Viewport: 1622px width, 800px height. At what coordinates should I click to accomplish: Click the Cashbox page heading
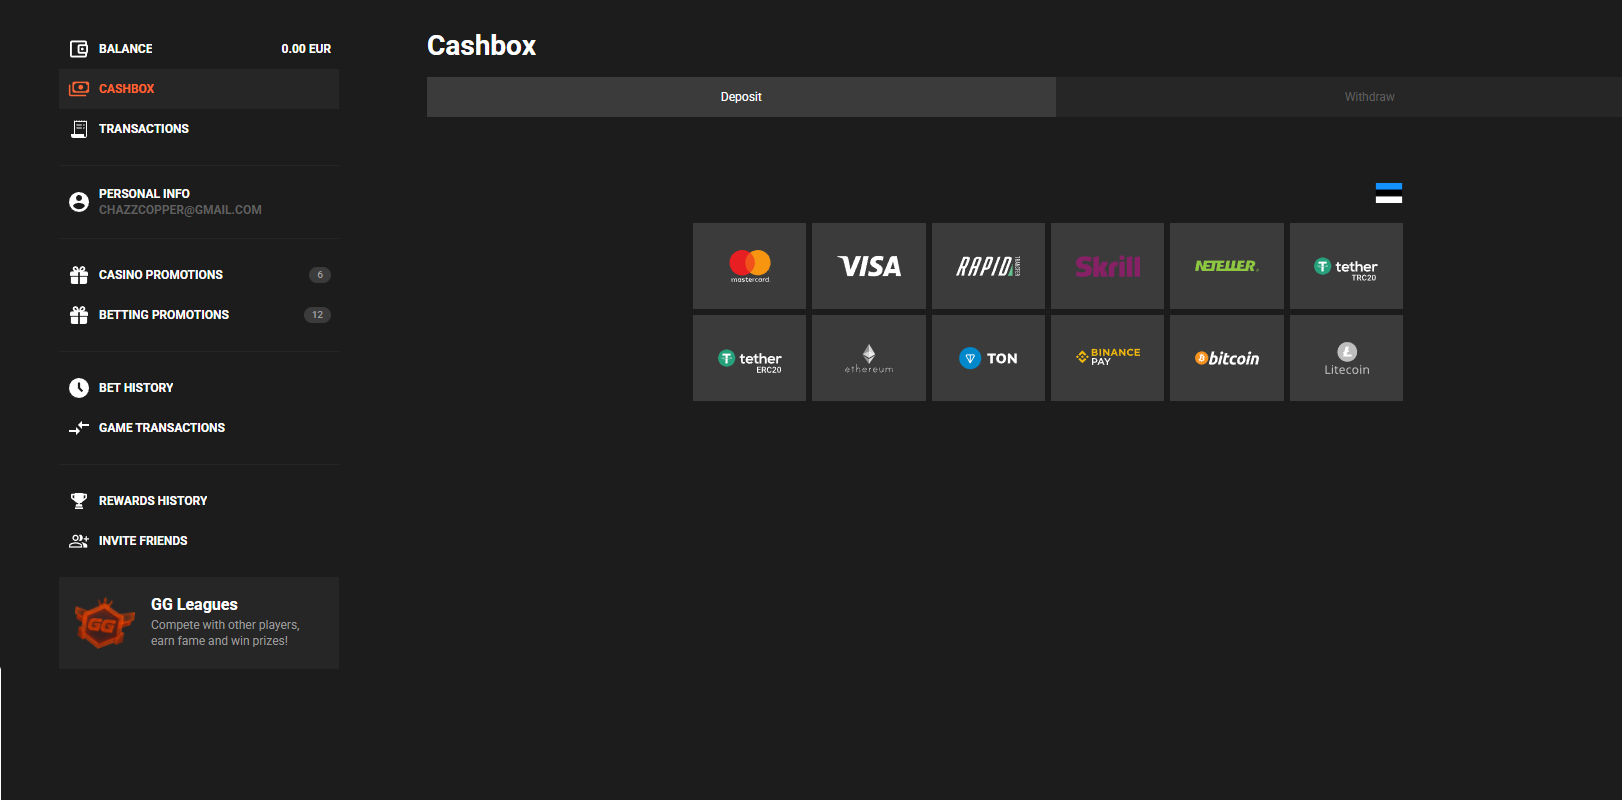(481, 46)
